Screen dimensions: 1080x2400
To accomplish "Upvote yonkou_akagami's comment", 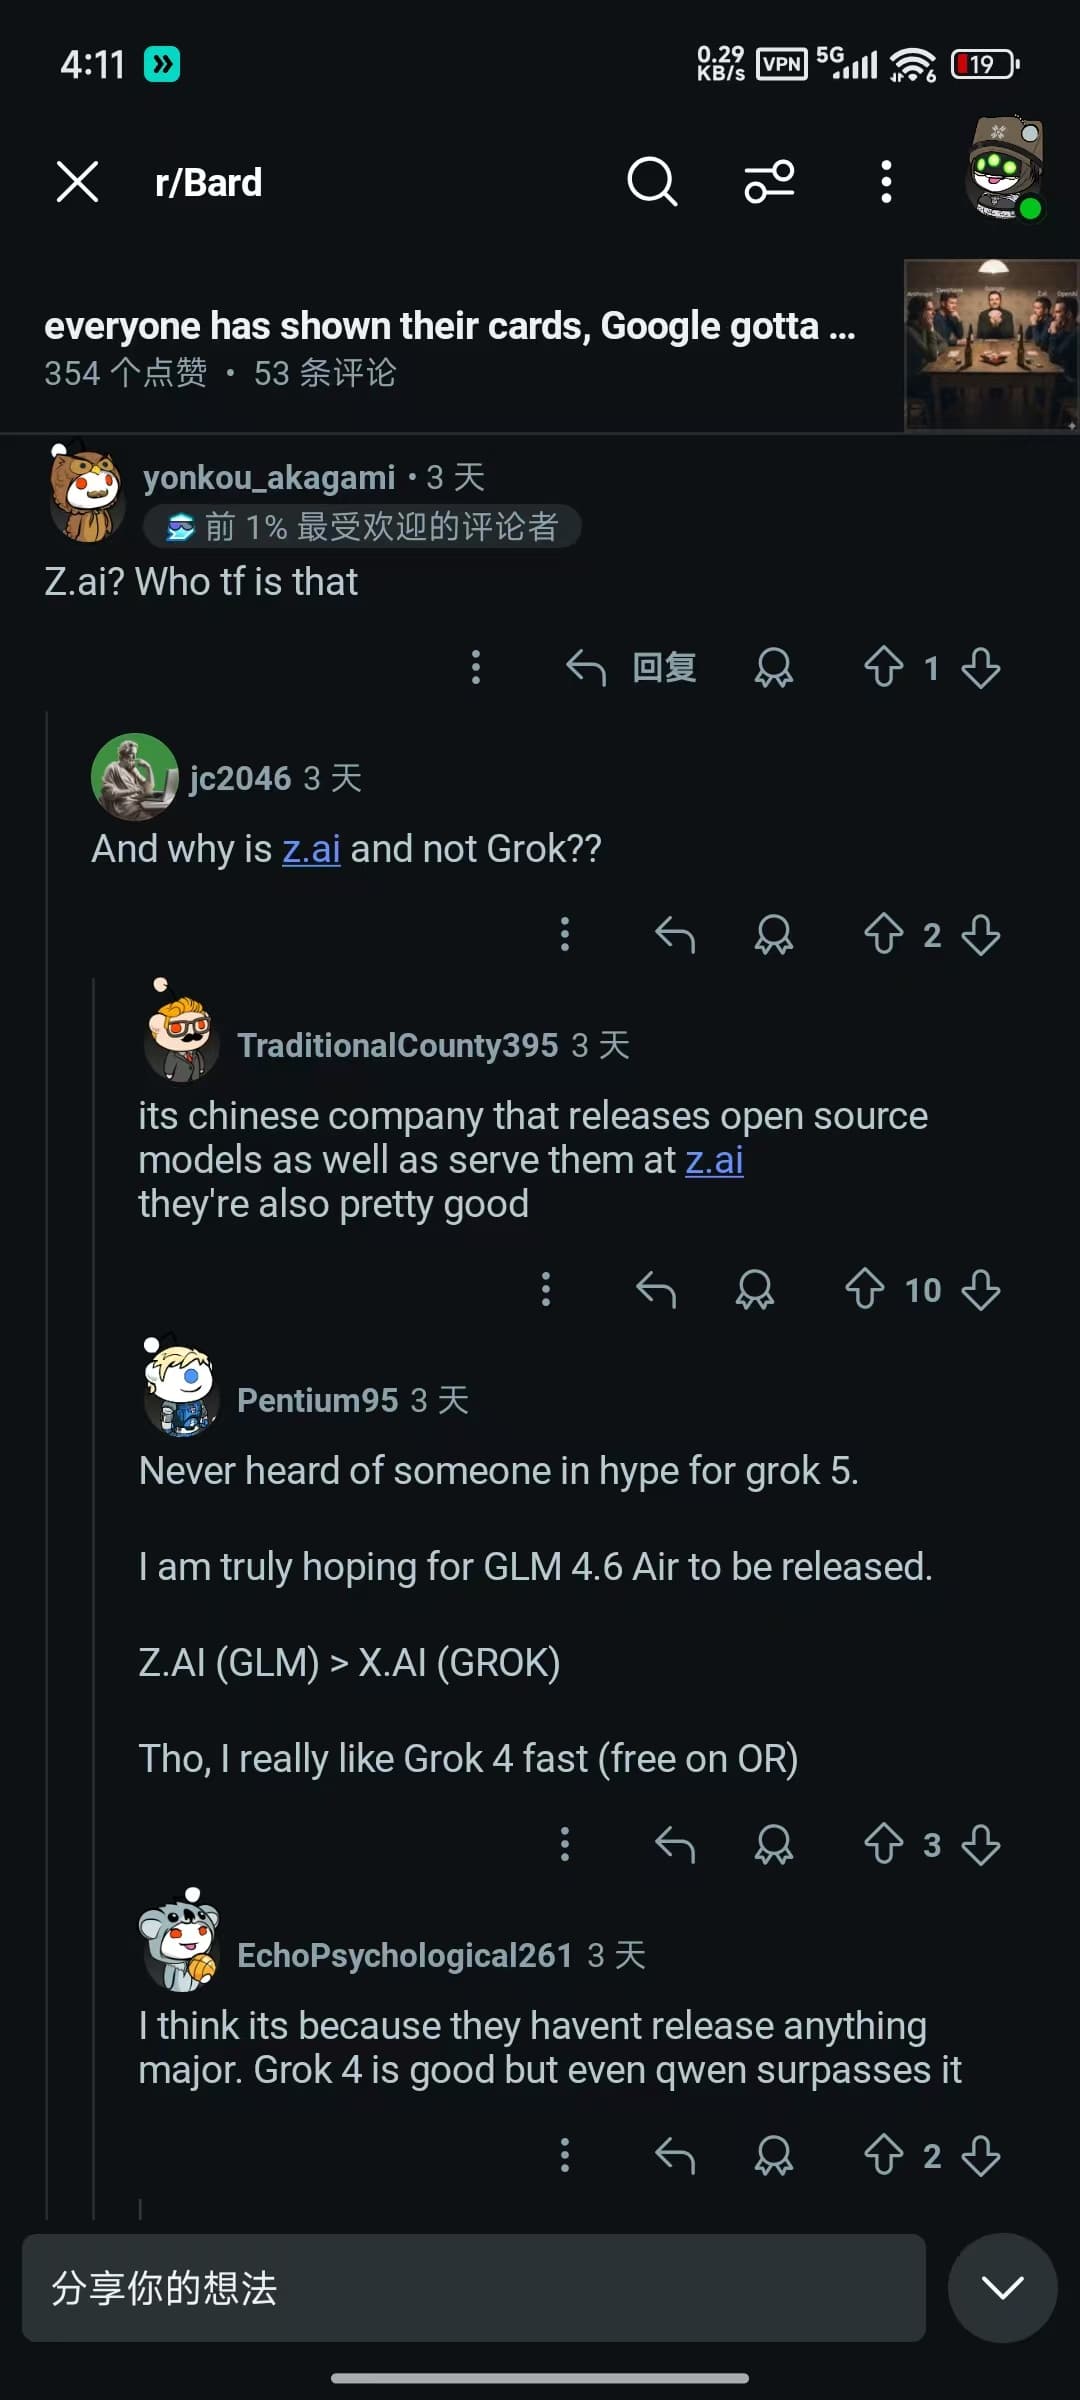I will [883, 667].
